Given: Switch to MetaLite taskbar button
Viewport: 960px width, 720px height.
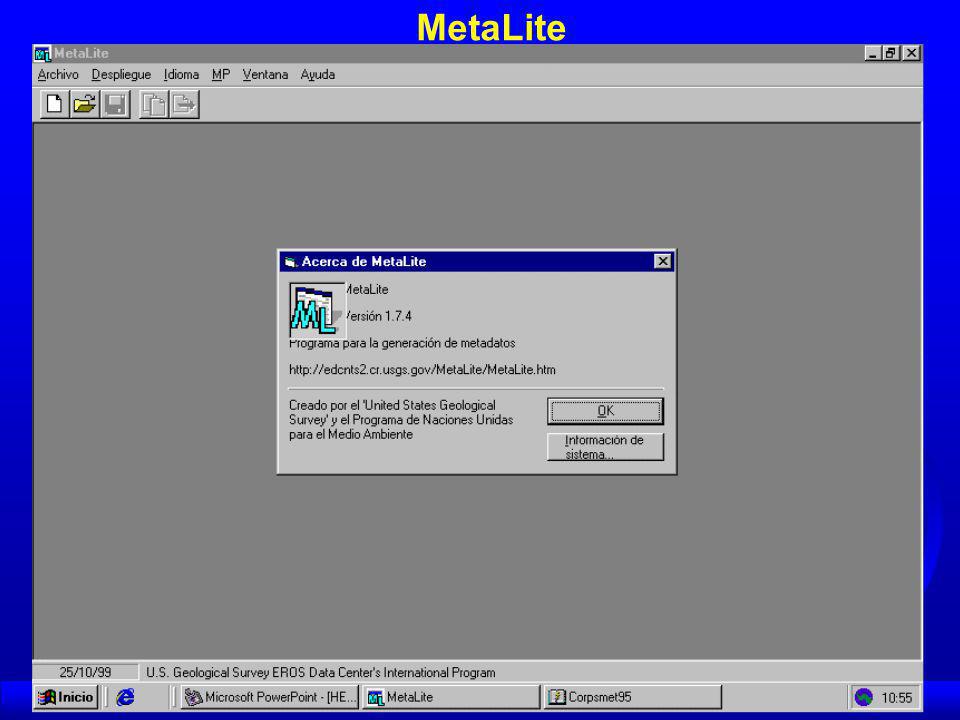Looking at the screenshot, I should (451, 697).
